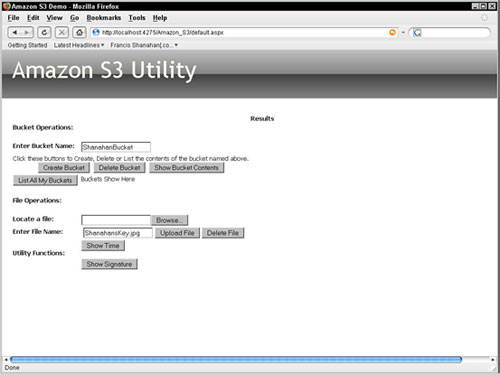This screenshot has height=375, width=500.
Task: Open the Getting Started bookmark
Action: (27, 45)
